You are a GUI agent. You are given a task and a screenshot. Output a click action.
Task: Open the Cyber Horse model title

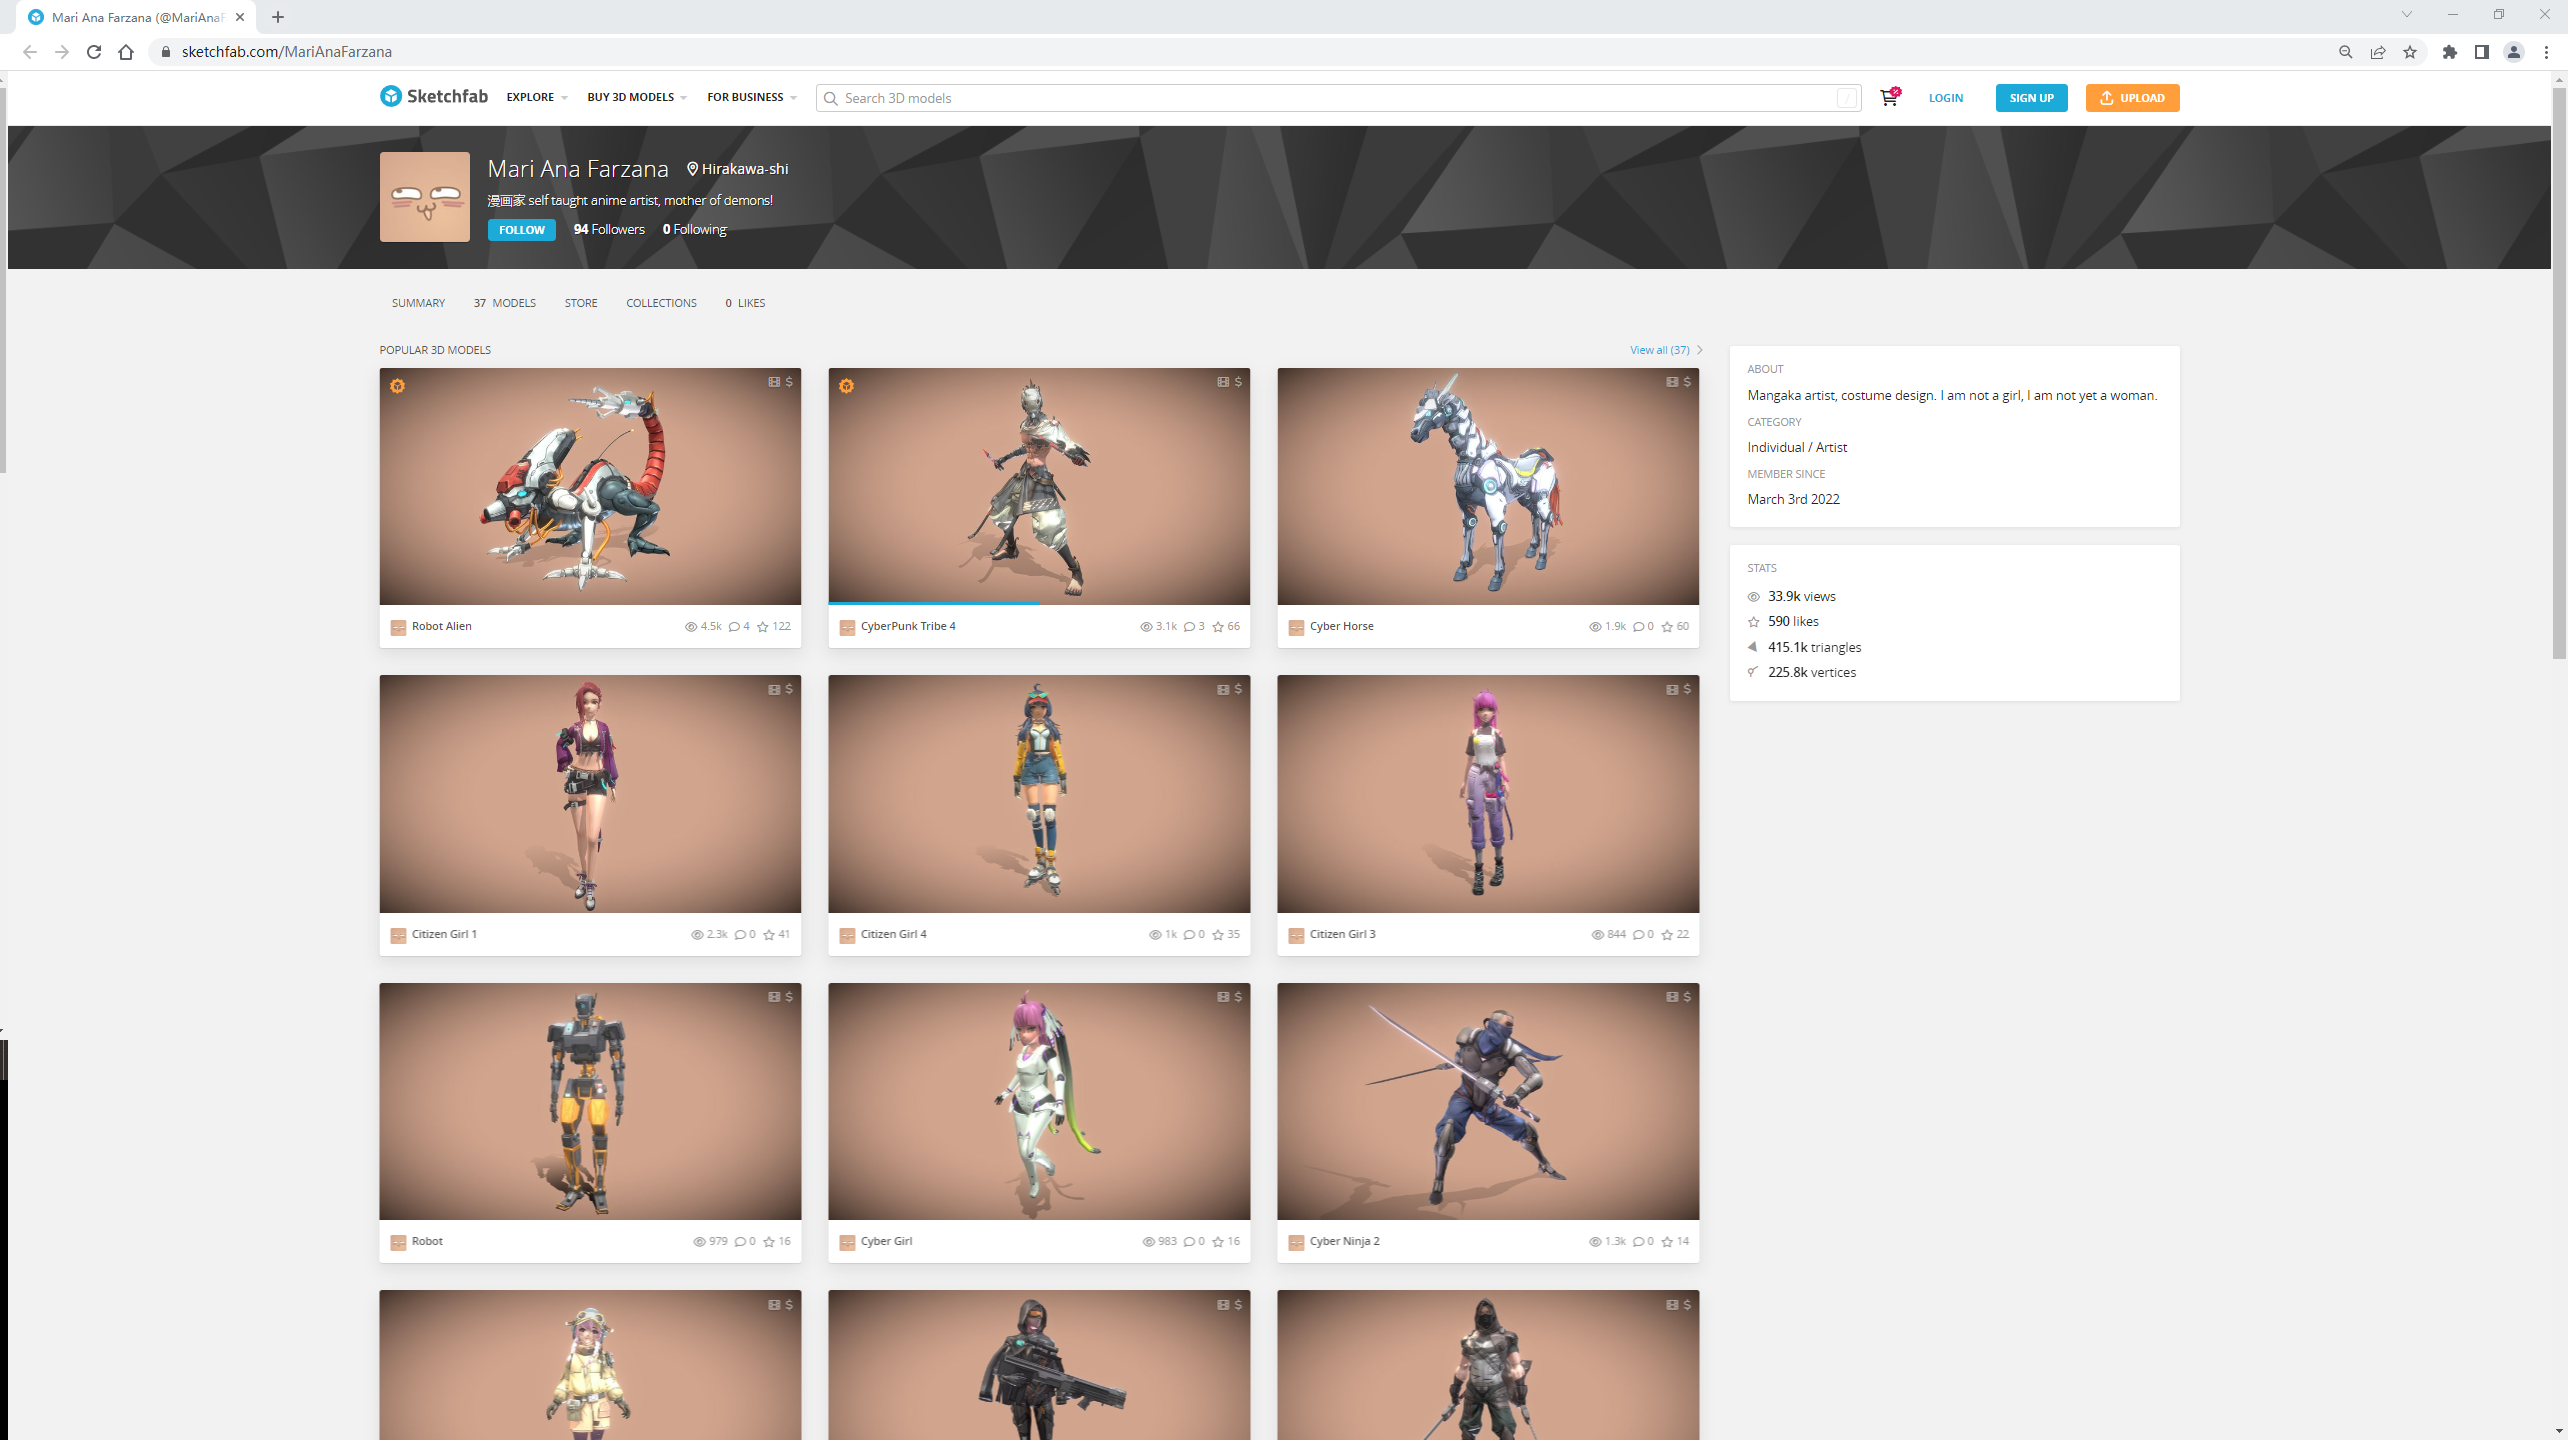1341,626
